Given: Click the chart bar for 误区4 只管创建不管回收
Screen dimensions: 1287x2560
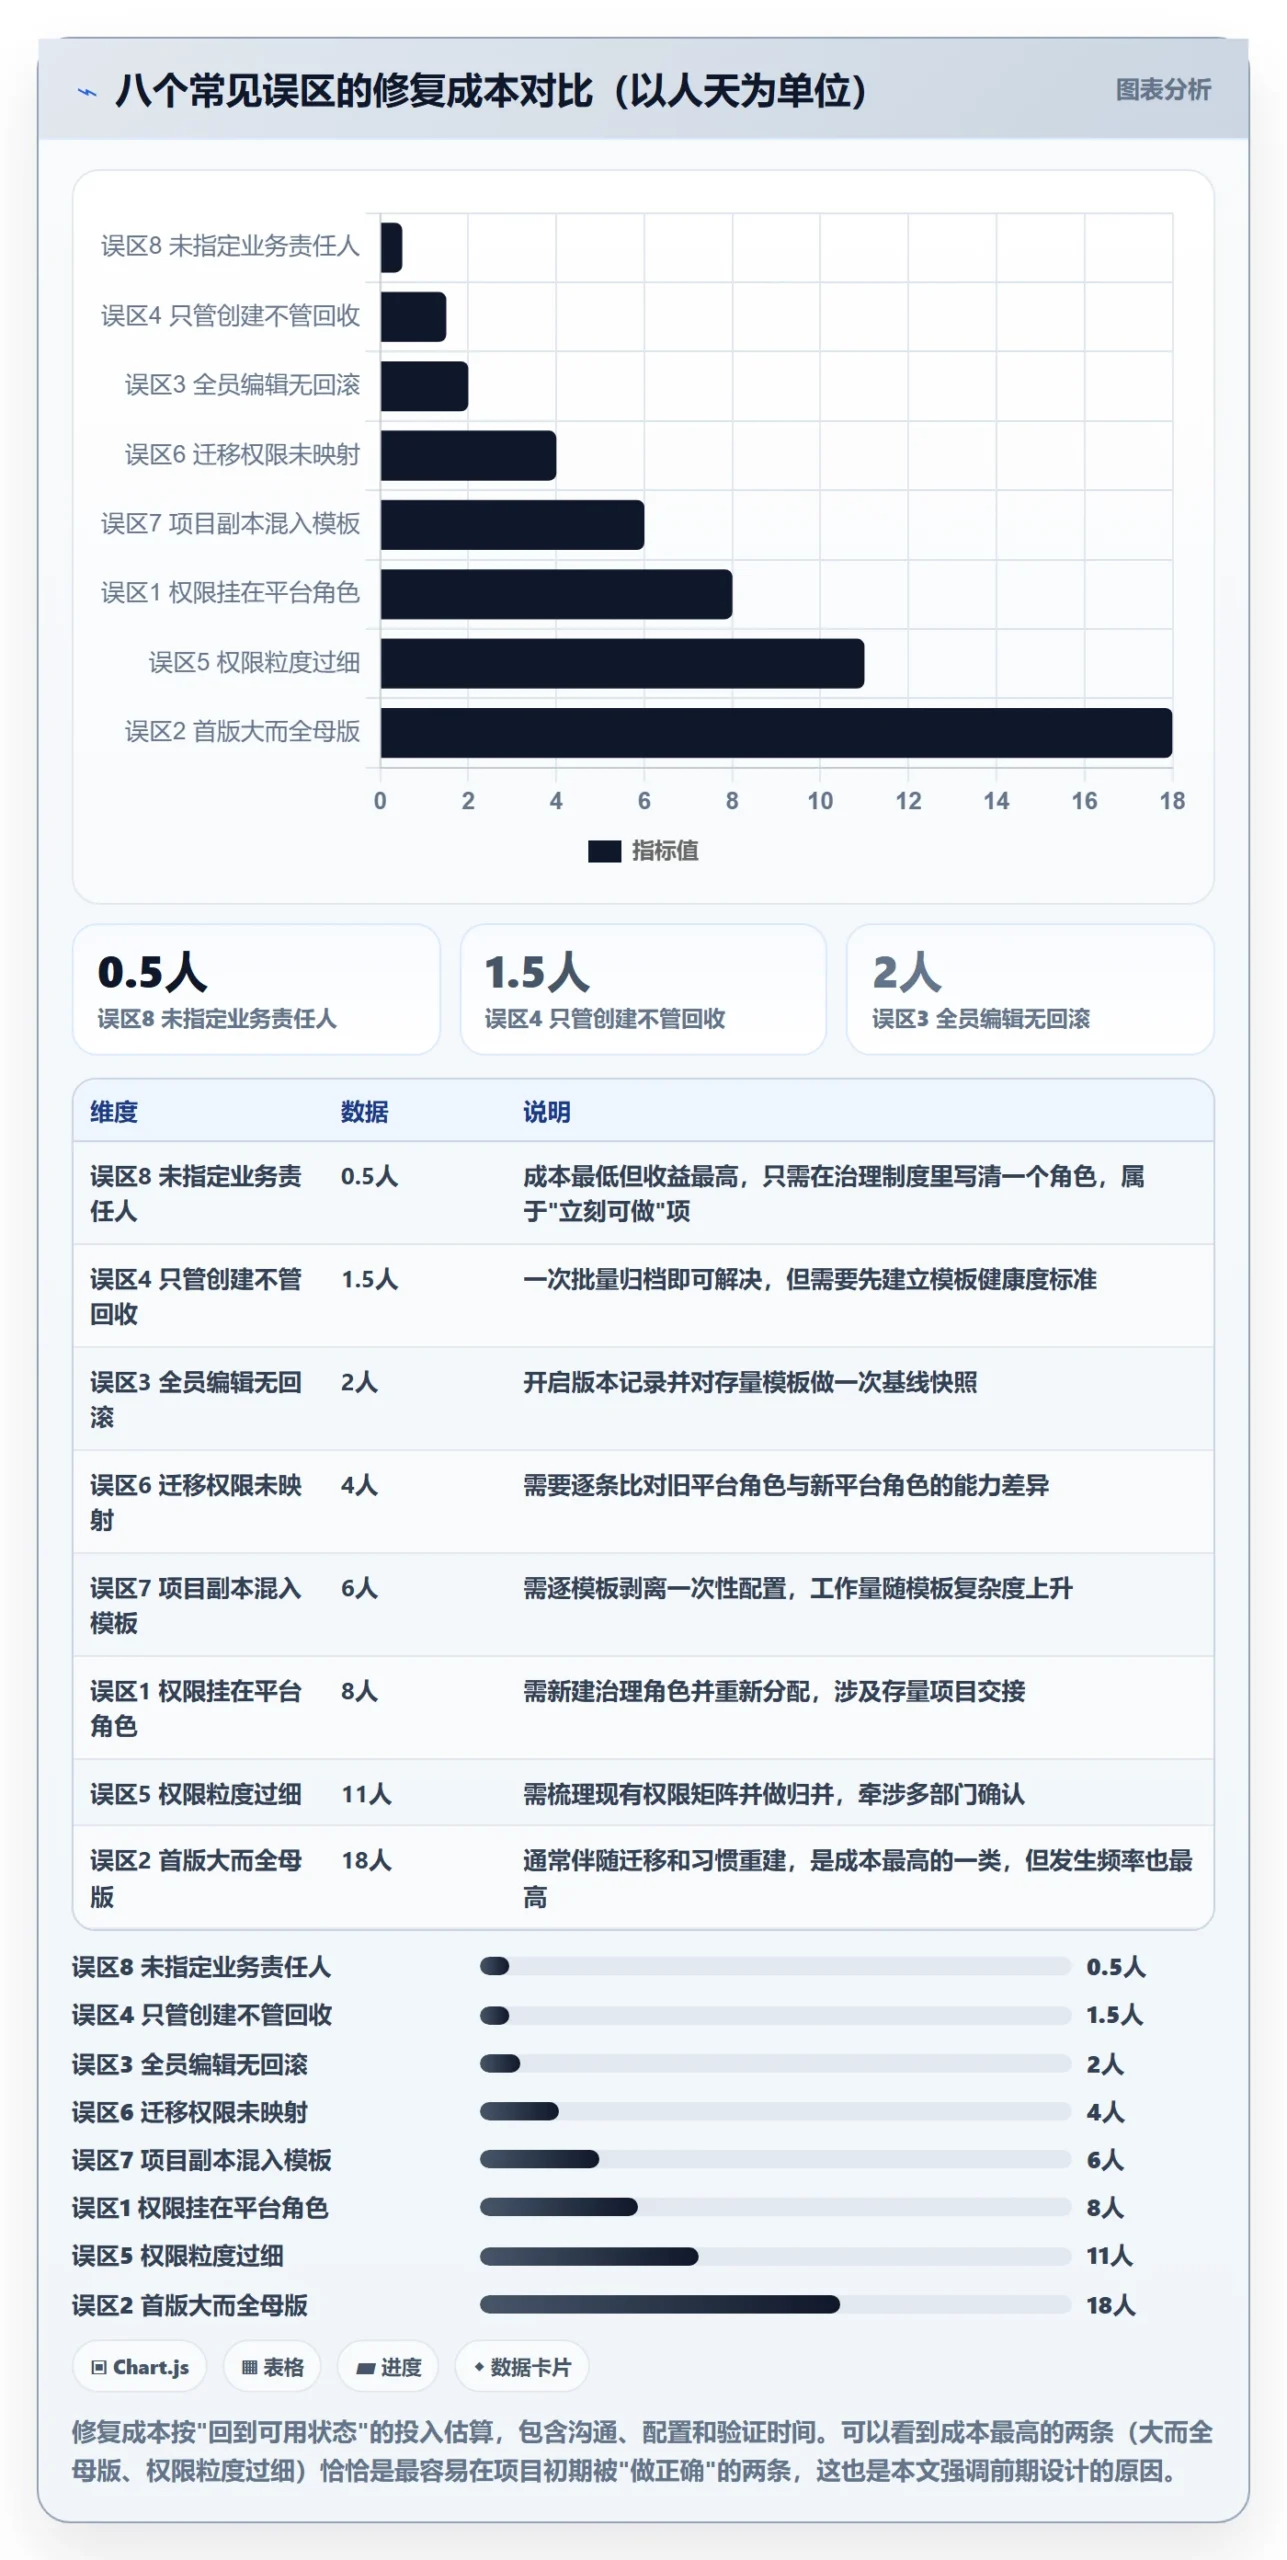Looking at the screenshot, I should (x=413, y=317).
